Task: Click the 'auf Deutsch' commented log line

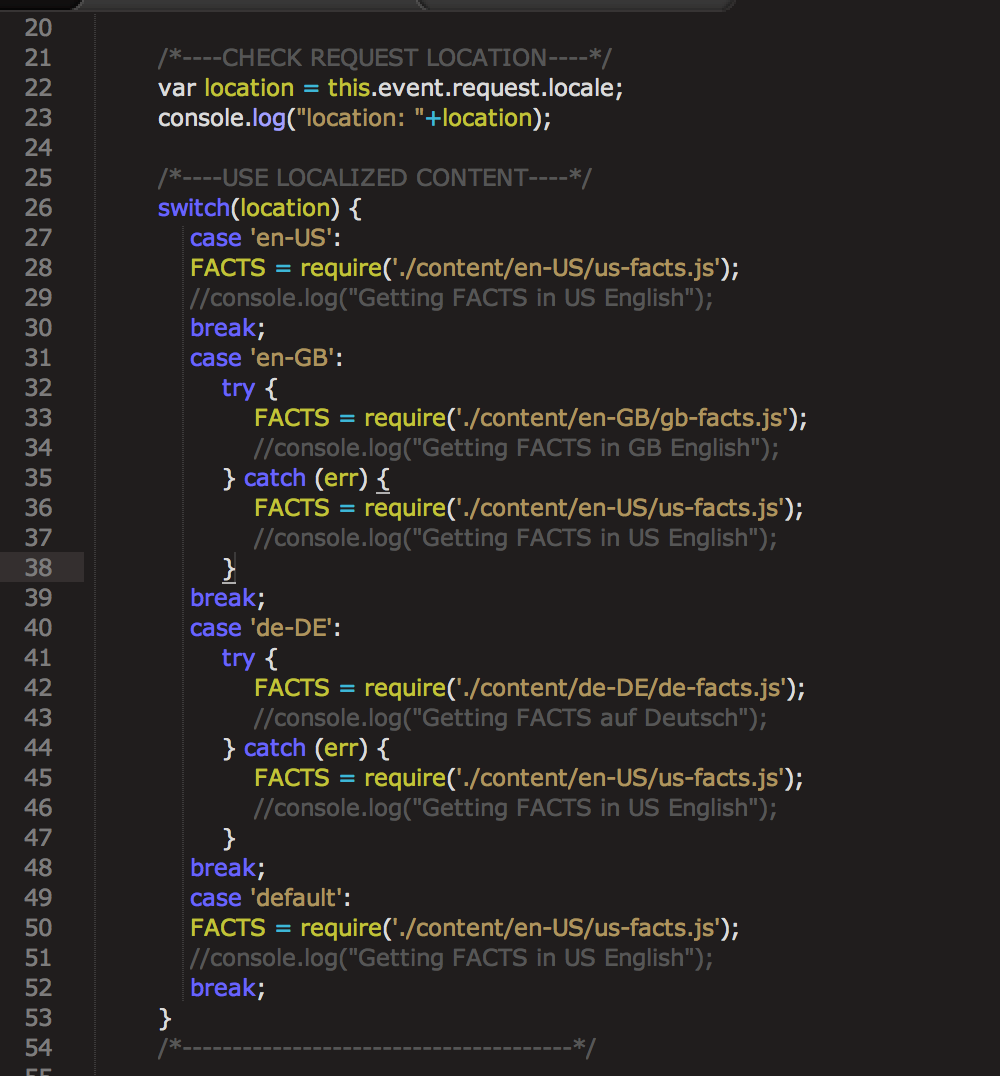Action: tap(510, 718)
